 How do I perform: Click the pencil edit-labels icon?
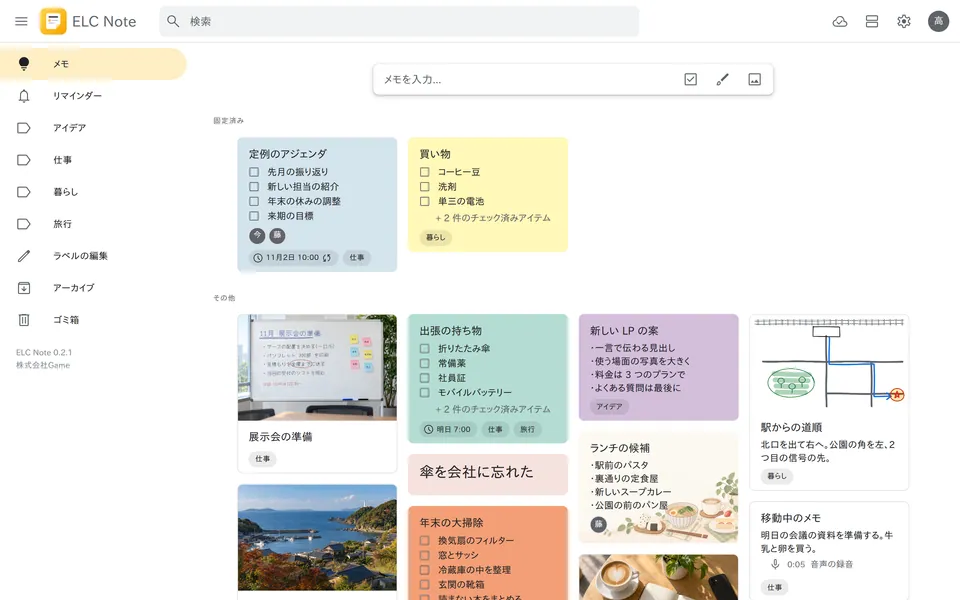(x=24, y=256)
